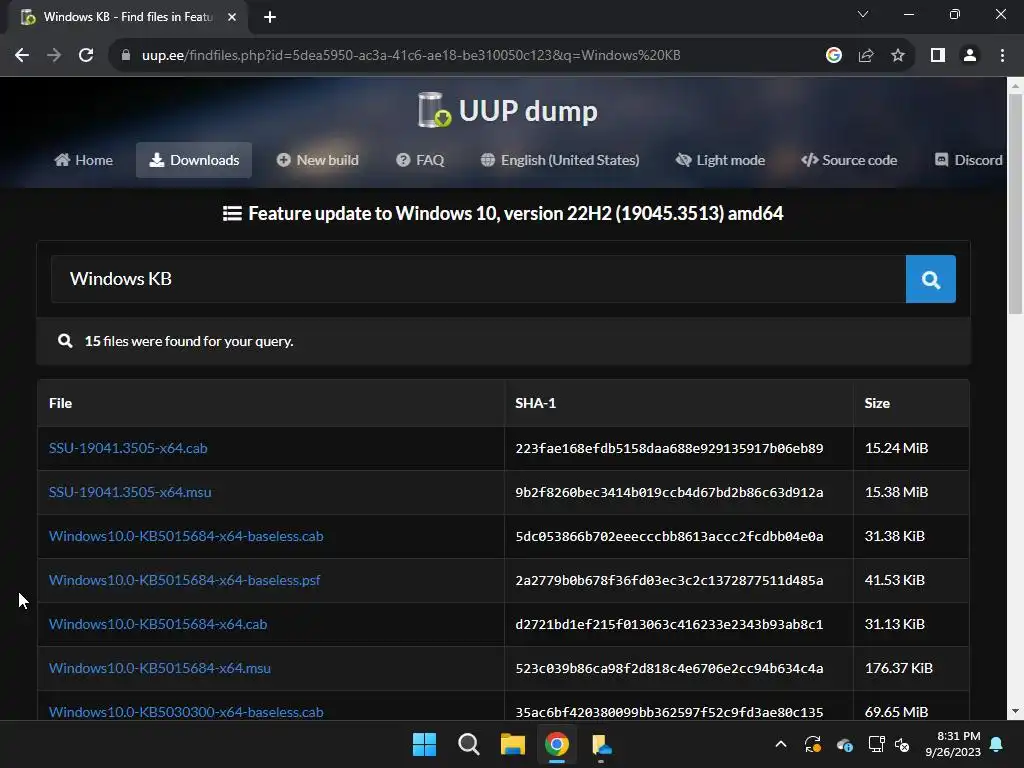1024x768 pixels.
Task: Click the File column header
Action: pos(61,403)
